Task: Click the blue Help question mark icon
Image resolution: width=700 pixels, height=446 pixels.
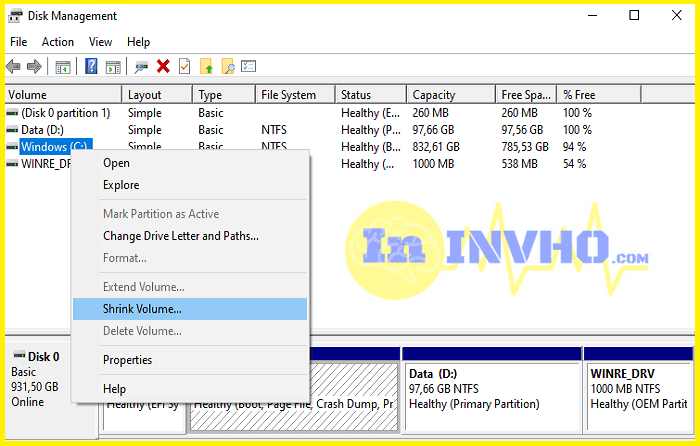Action: pos(91,67)
